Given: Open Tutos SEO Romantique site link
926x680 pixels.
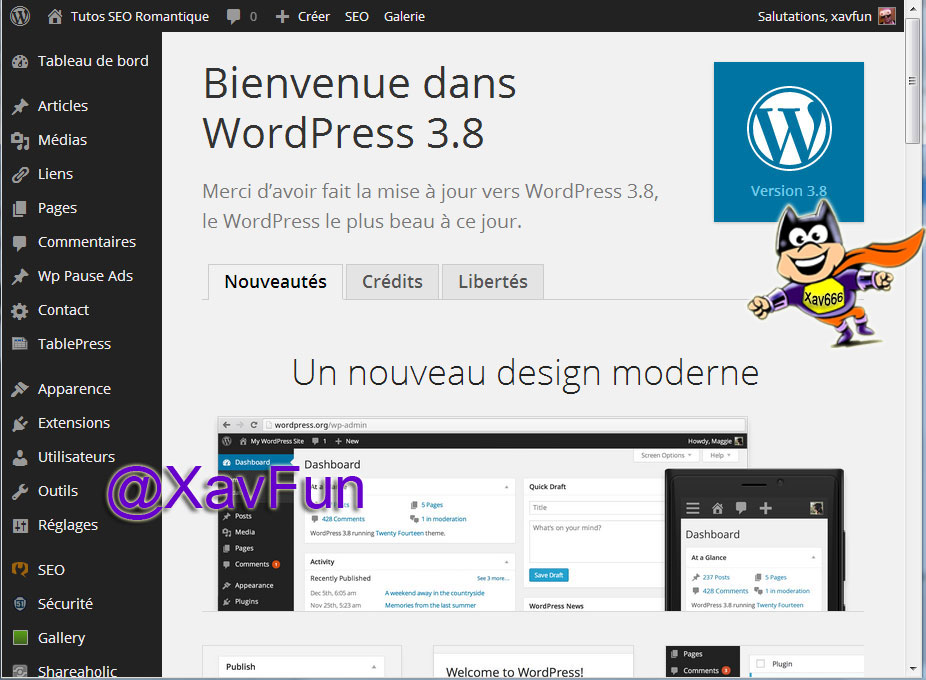Looking at the screenshot, I should pyautogui.click(x=139, y=17).
